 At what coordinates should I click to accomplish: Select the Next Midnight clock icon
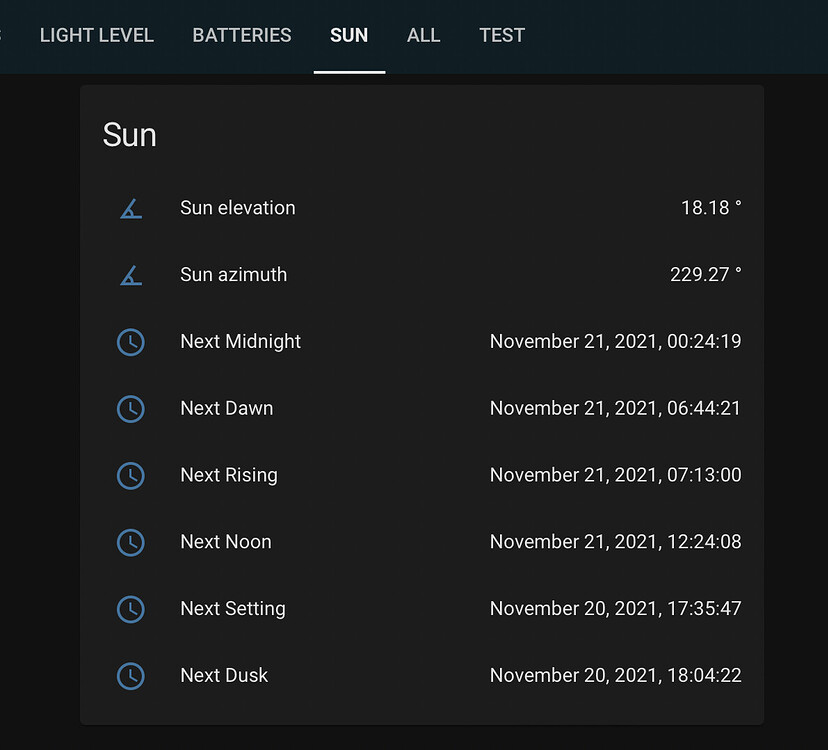pos(131,342)
